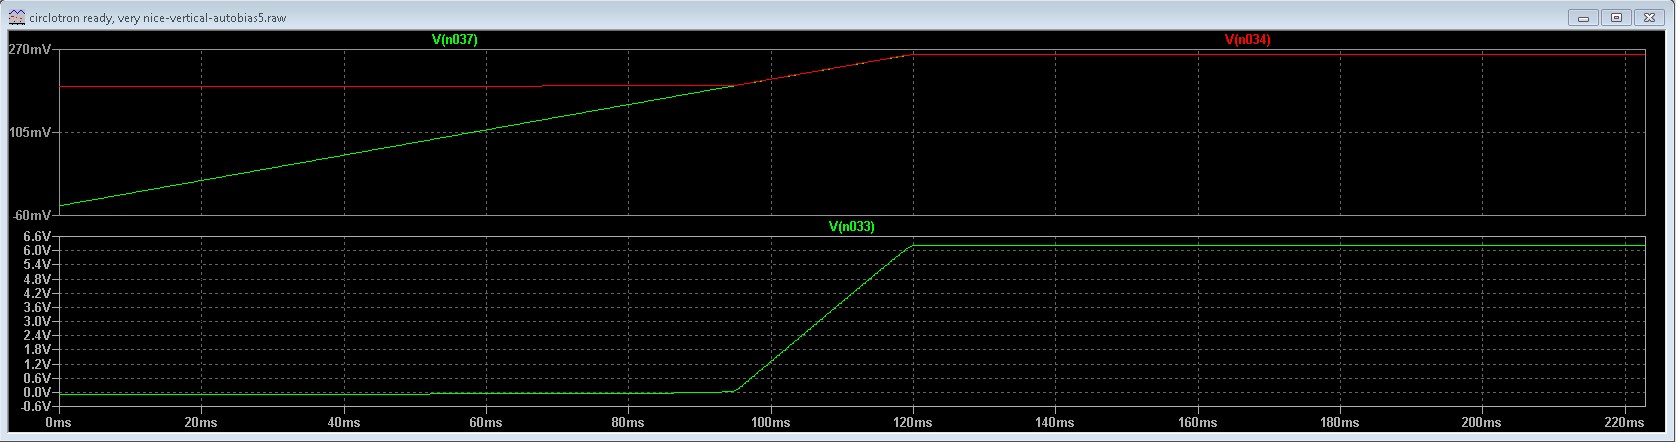Click the 6.6V axis label

(38, 237)
